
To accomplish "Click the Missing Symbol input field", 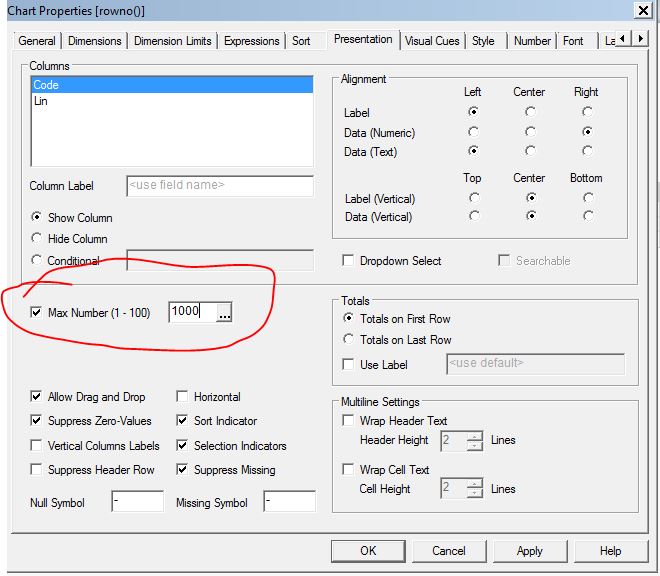I will [x=290, y=501].
